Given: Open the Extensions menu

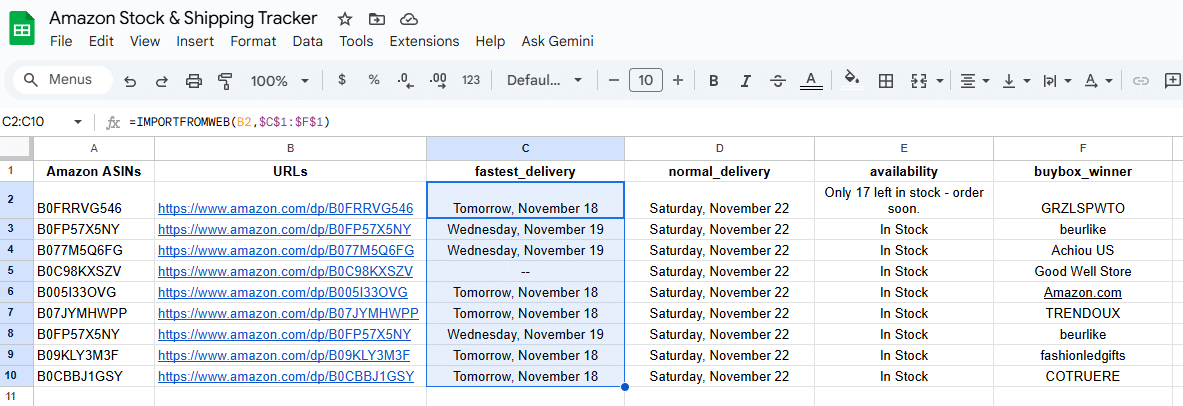Looking at the screenshot, I should [x=424, y=41].
